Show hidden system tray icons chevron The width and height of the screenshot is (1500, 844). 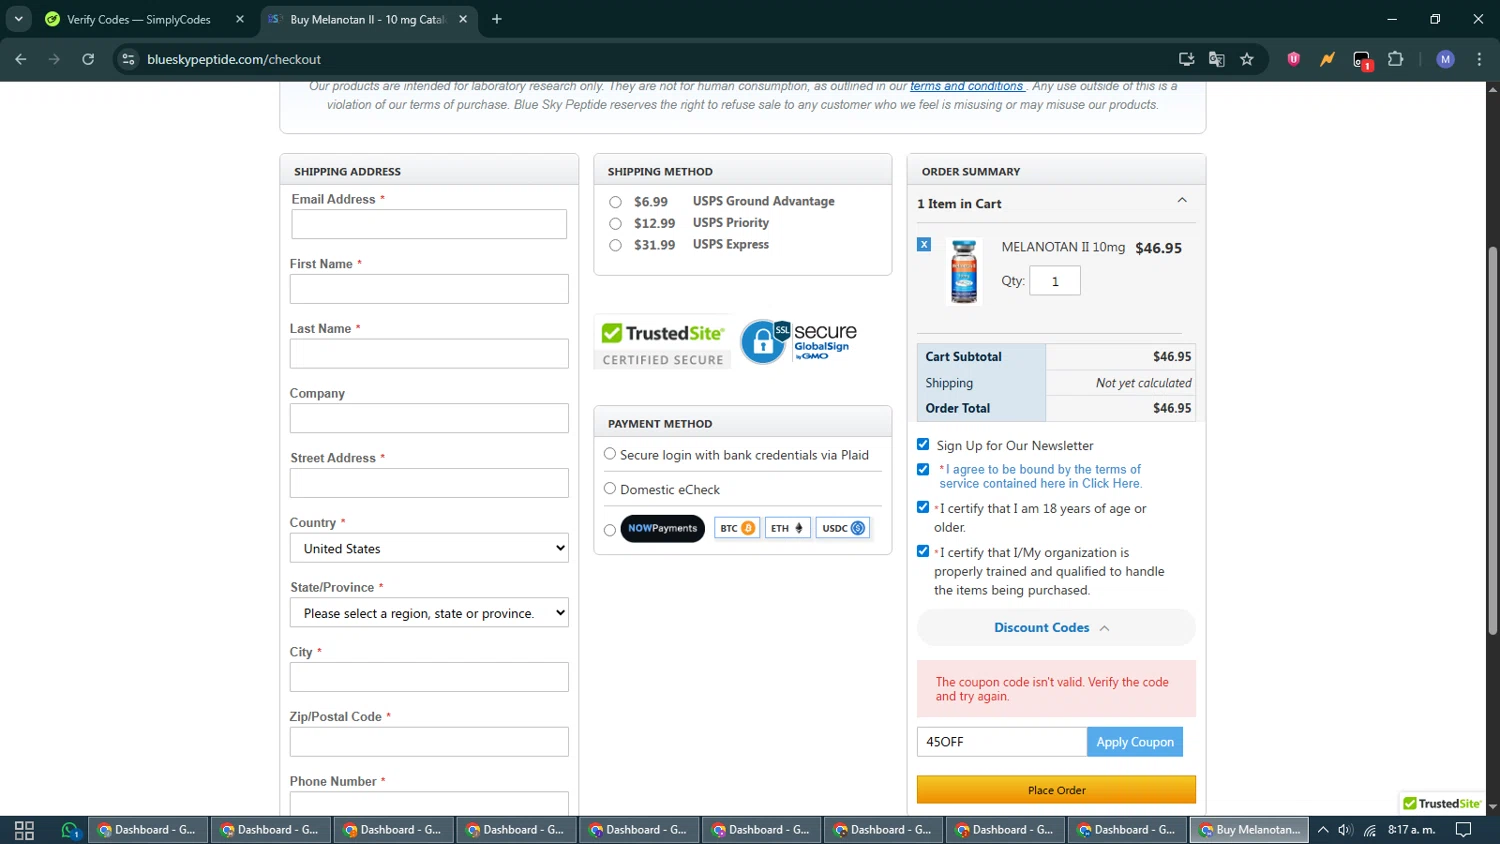point(1323,830)
